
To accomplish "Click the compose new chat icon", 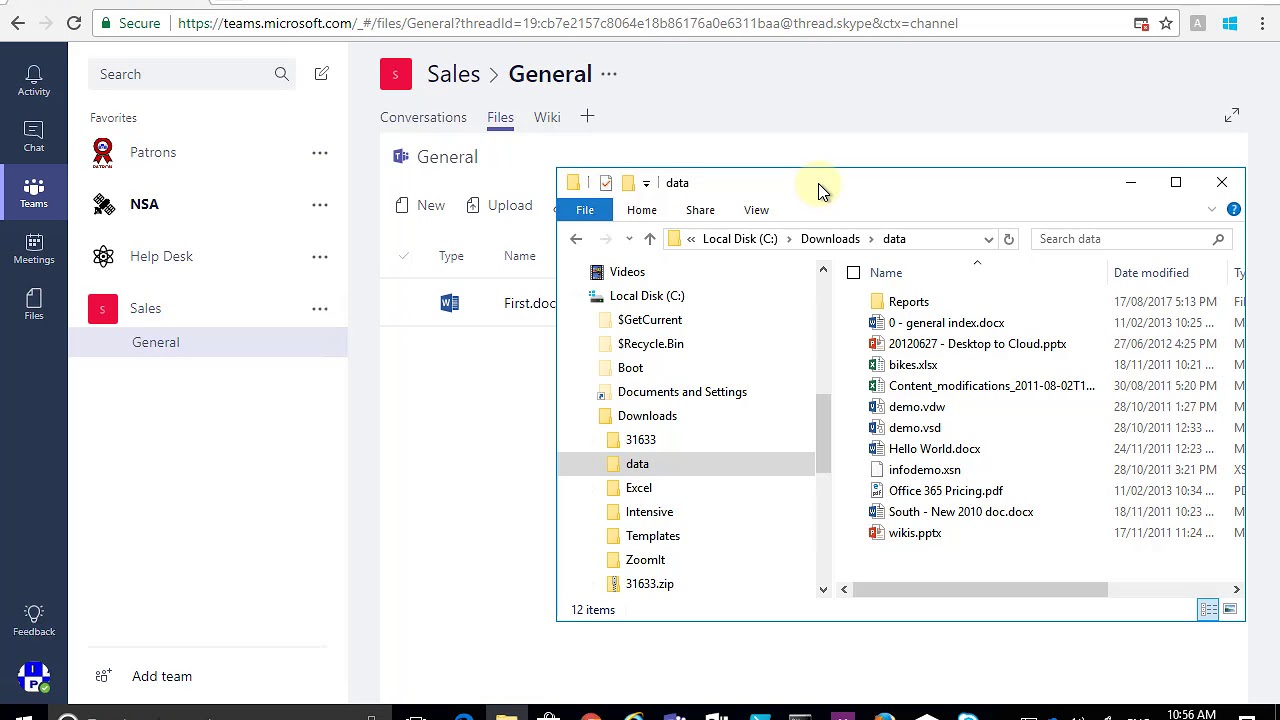I will click(321, 74).
